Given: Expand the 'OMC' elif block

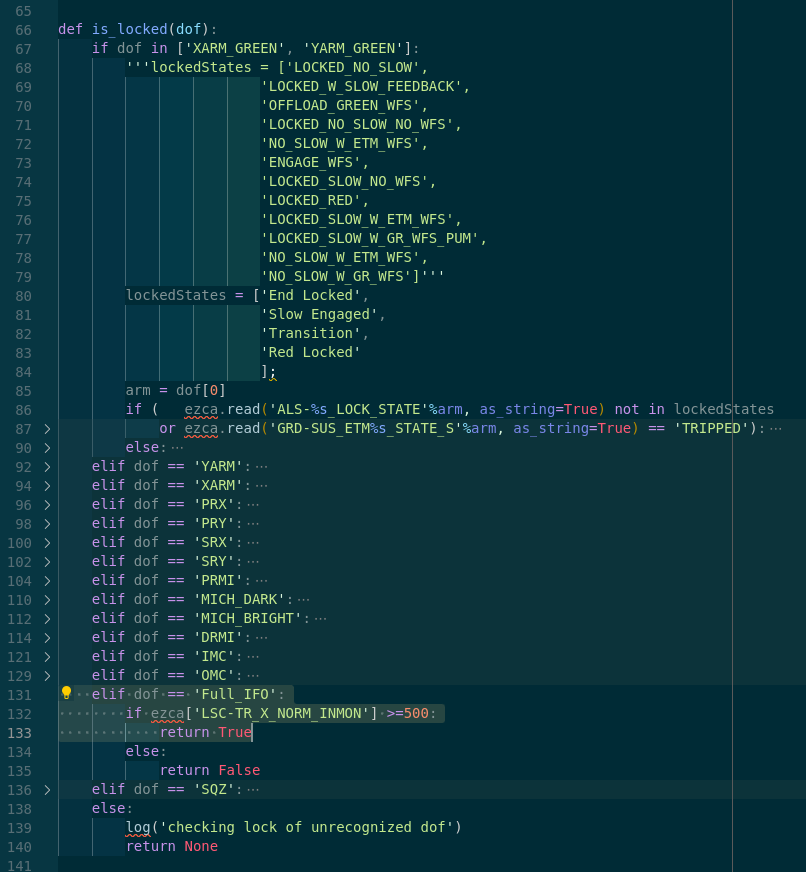Looking at the screenshot, I should pos(47,676).
